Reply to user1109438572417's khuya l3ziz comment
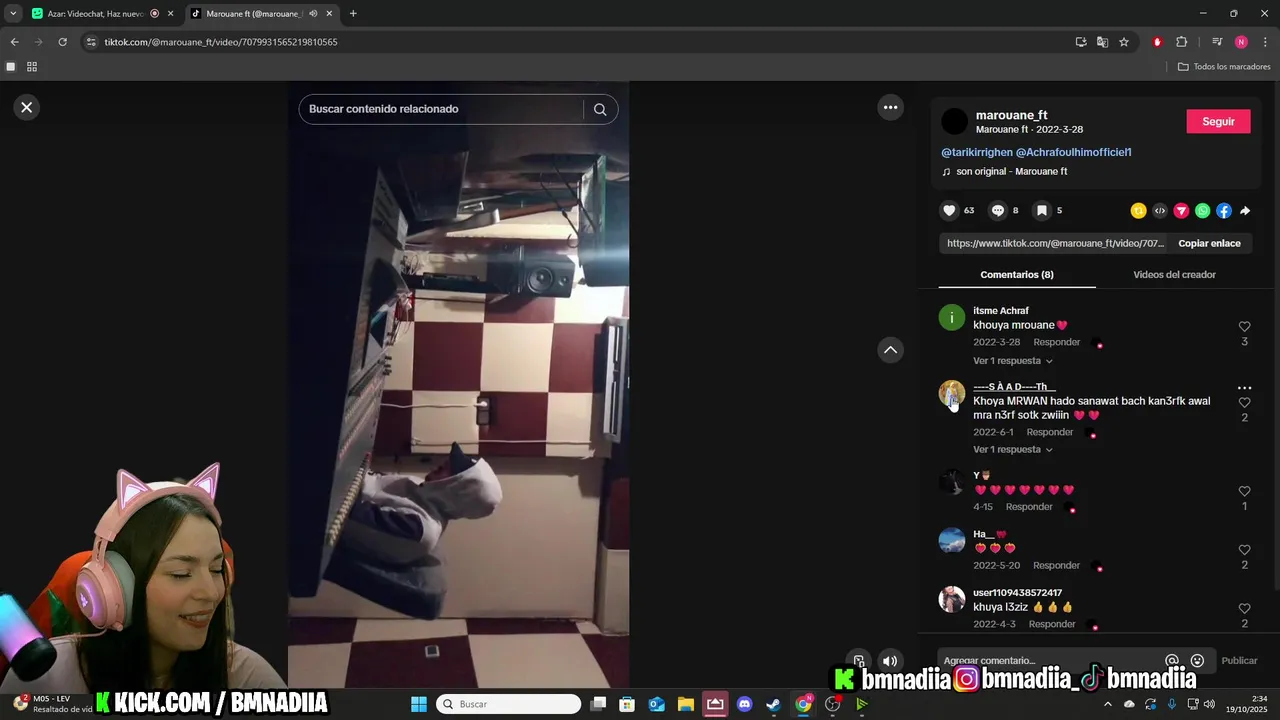The width and height of the screenshot is (1280, 720). pos(1052,624)
